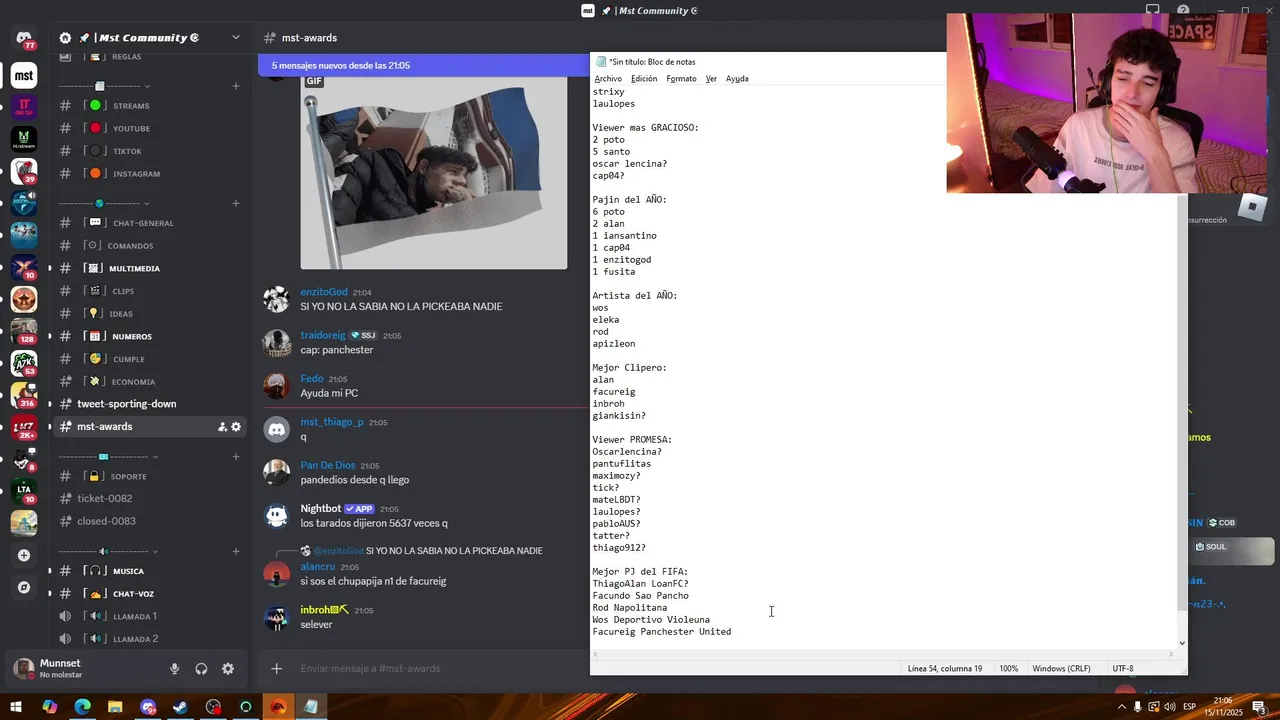Screen dimensions: 1280x720
Task: Open server icon with 39 badge
Action: (x=24, y=171)
